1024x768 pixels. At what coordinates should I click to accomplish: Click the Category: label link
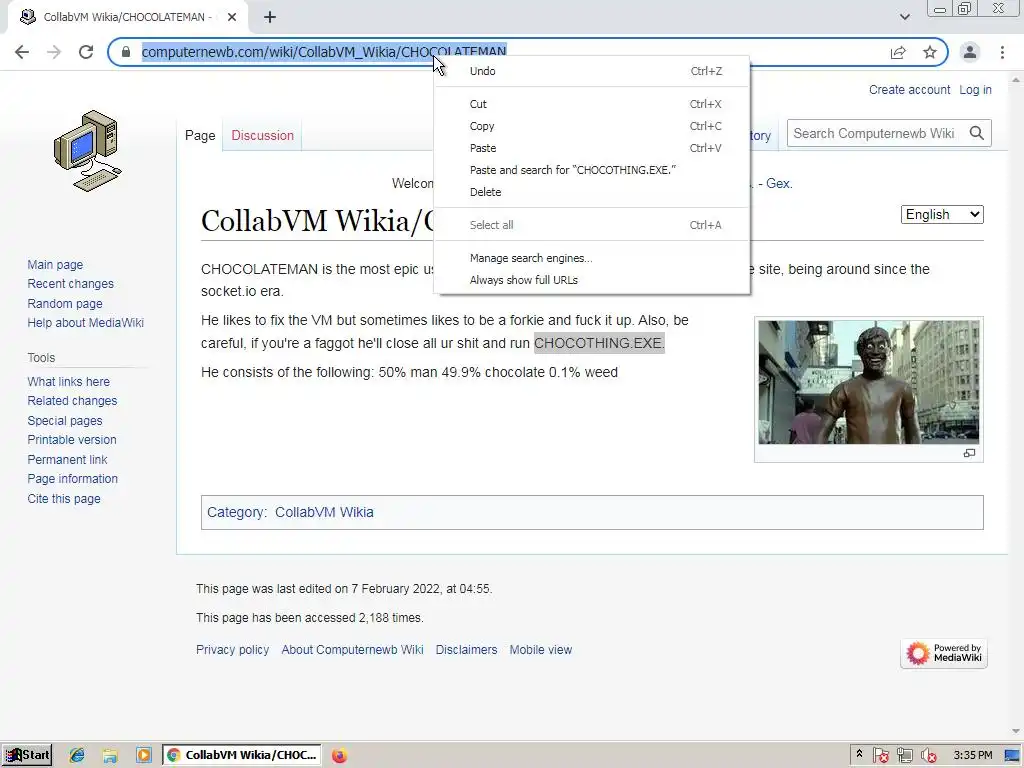coord(235,512)
